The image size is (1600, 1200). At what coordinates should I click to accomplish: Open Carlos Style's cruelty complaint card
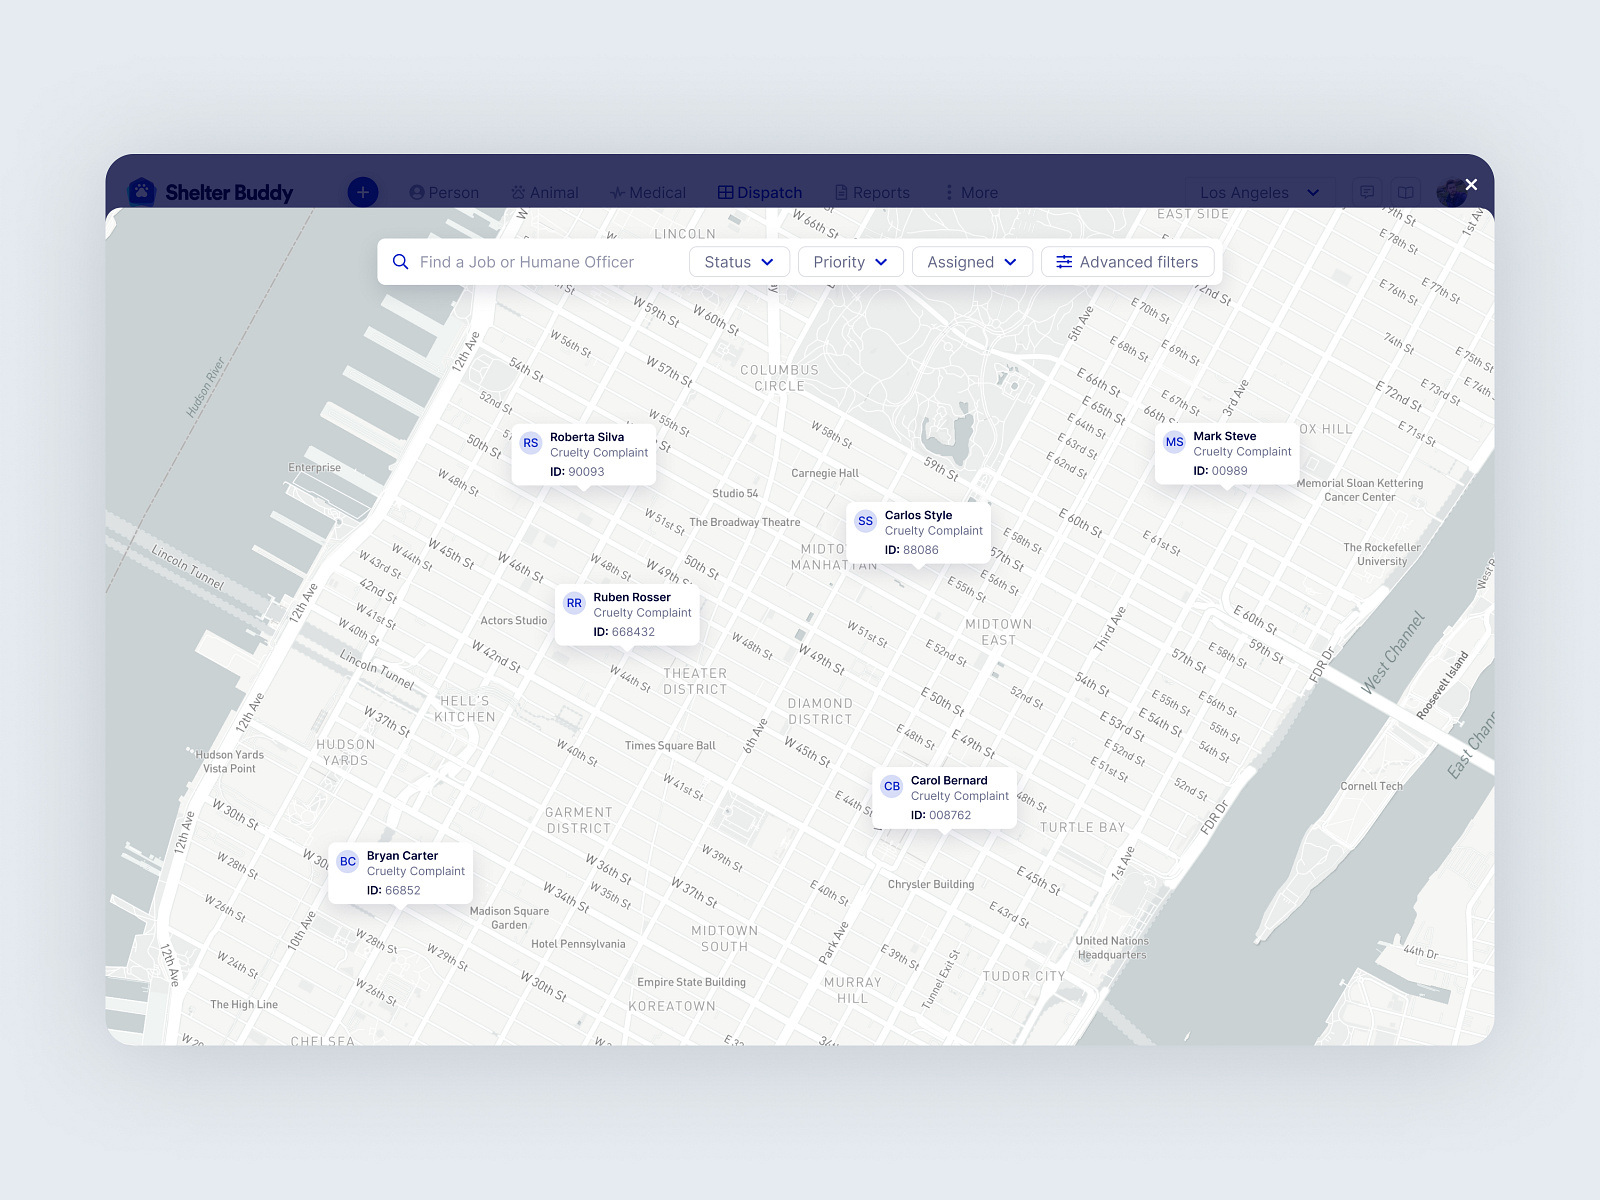(918, 531)
